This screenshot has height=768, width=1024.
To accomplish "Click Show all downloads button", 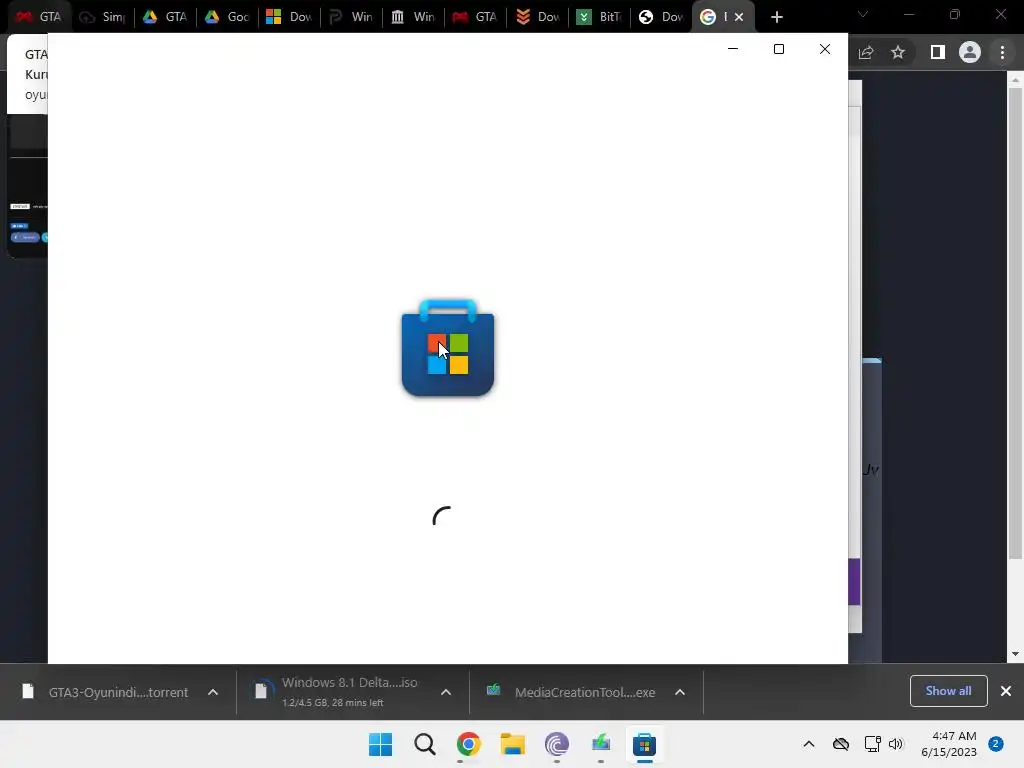I will [948, 691].
